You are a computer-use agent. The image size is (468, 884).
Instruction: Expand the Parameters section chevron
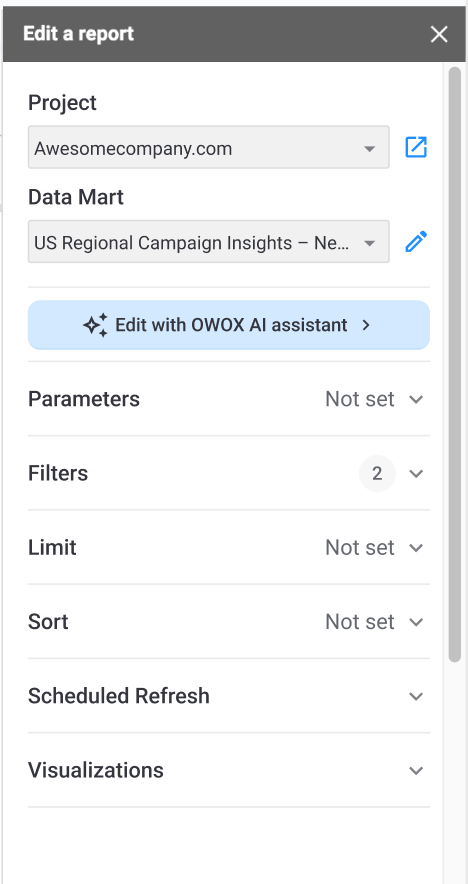[x=416, y=399]
